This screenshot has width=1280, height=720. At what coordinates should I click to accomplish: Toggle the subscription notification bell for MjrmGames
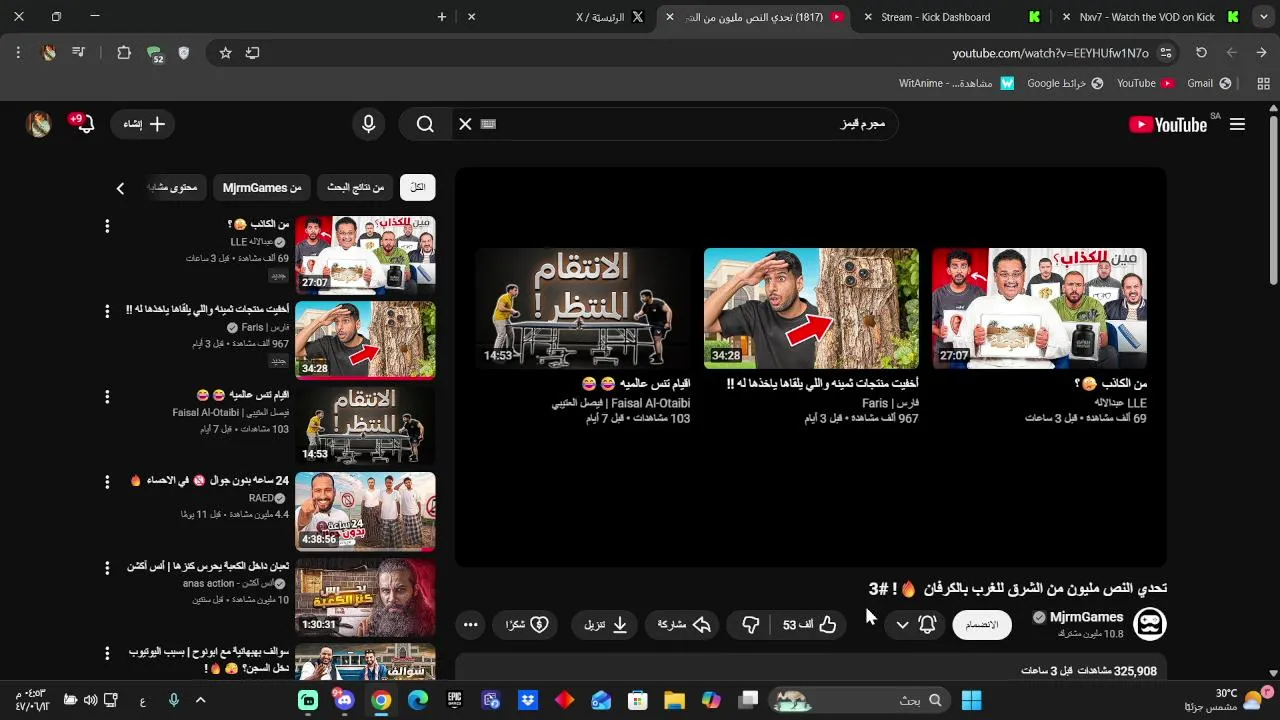click(927, 625)
